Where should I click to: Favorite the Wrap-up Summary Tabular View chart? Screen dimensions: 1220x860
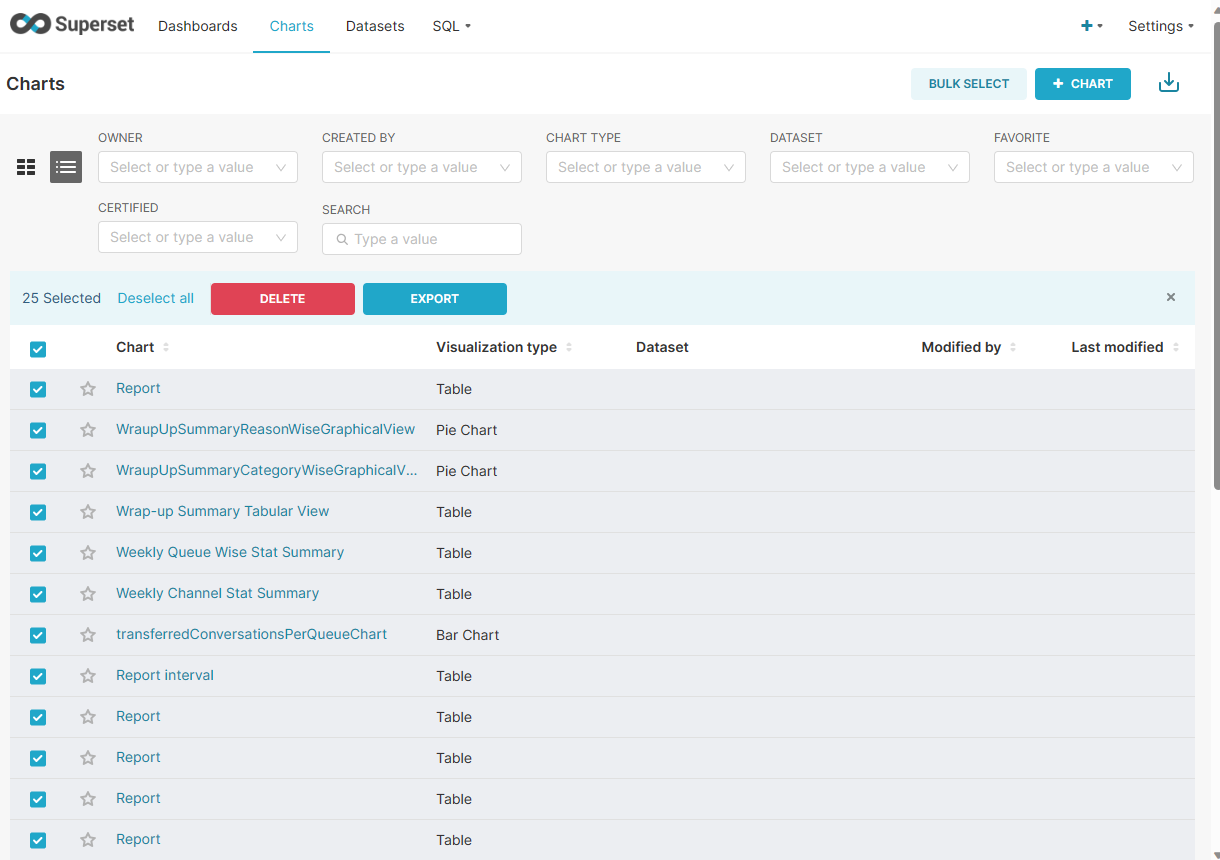point(88,512)
